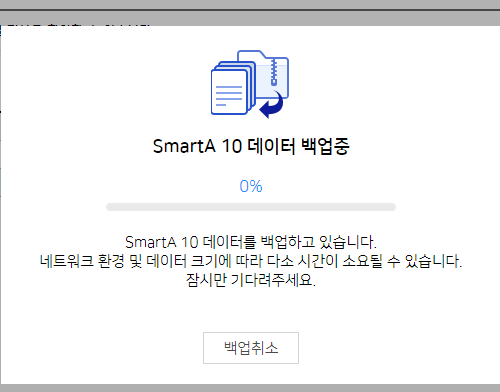Click the 백업취소 button
This screenshot has height=392, width=500.
pos(251,348)
